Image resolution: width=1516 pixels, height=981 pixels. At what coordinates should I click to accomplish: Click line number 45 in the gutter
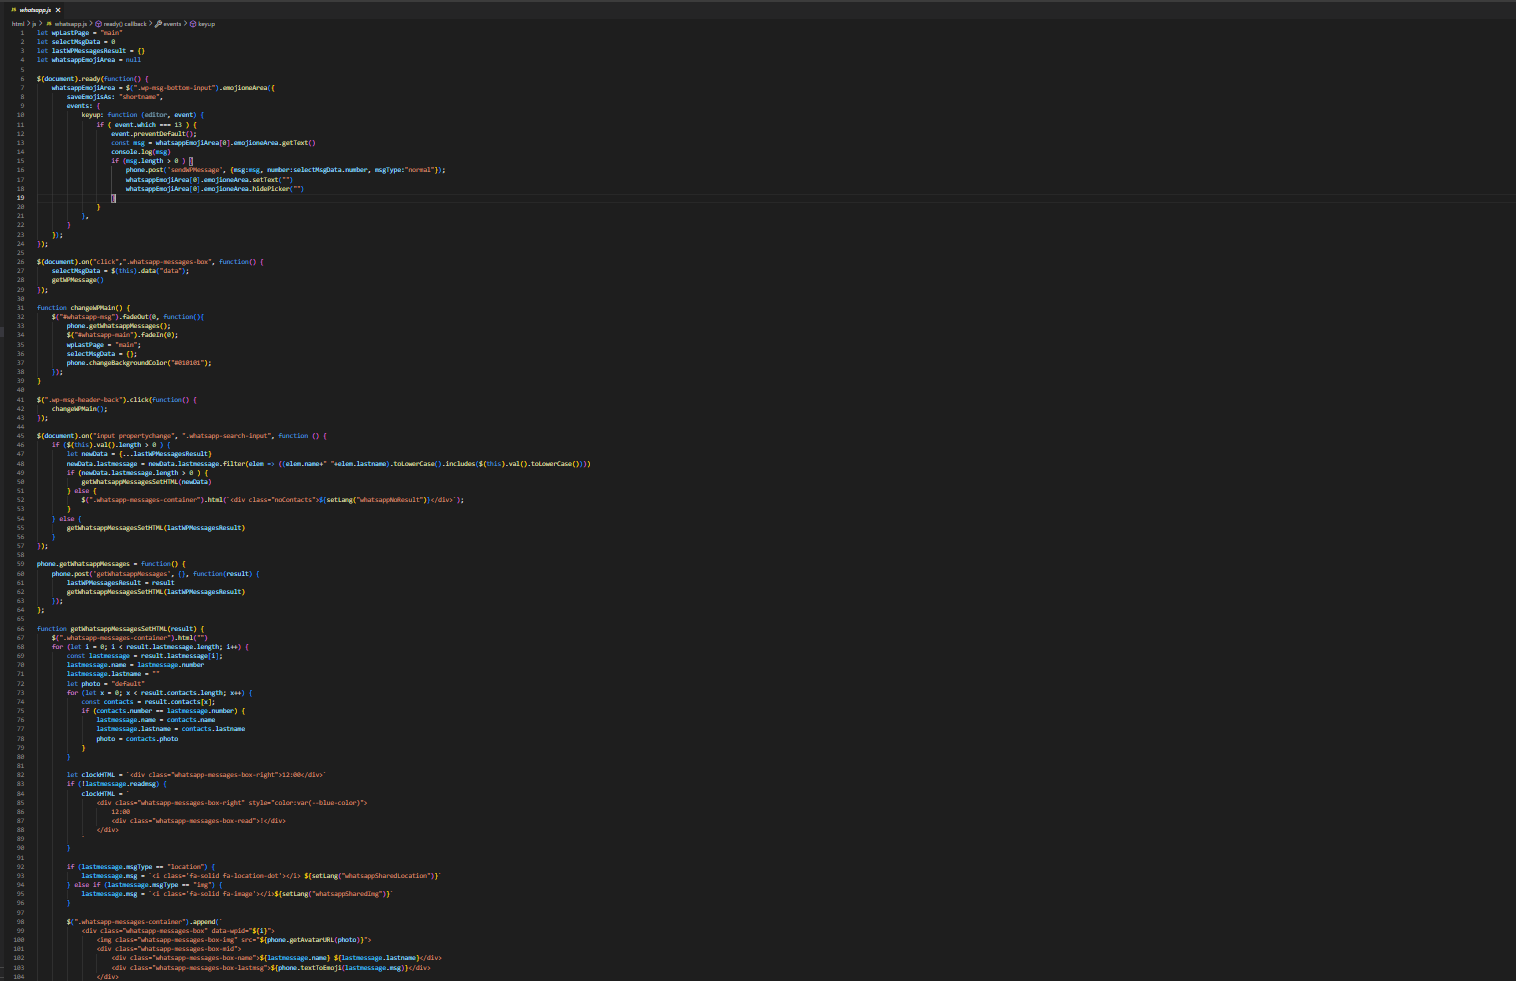[x=20, y=436]
